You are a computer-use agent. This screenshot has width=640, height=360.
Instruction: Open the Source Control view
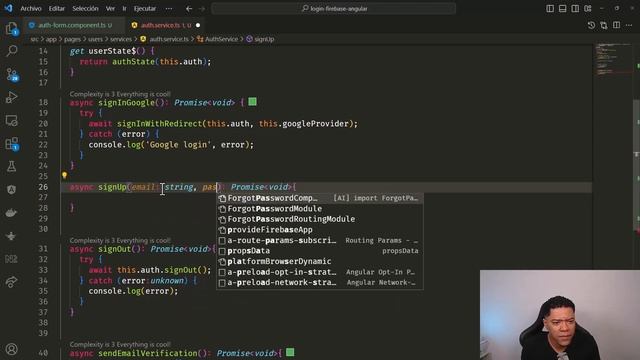(x=11, y=74)
